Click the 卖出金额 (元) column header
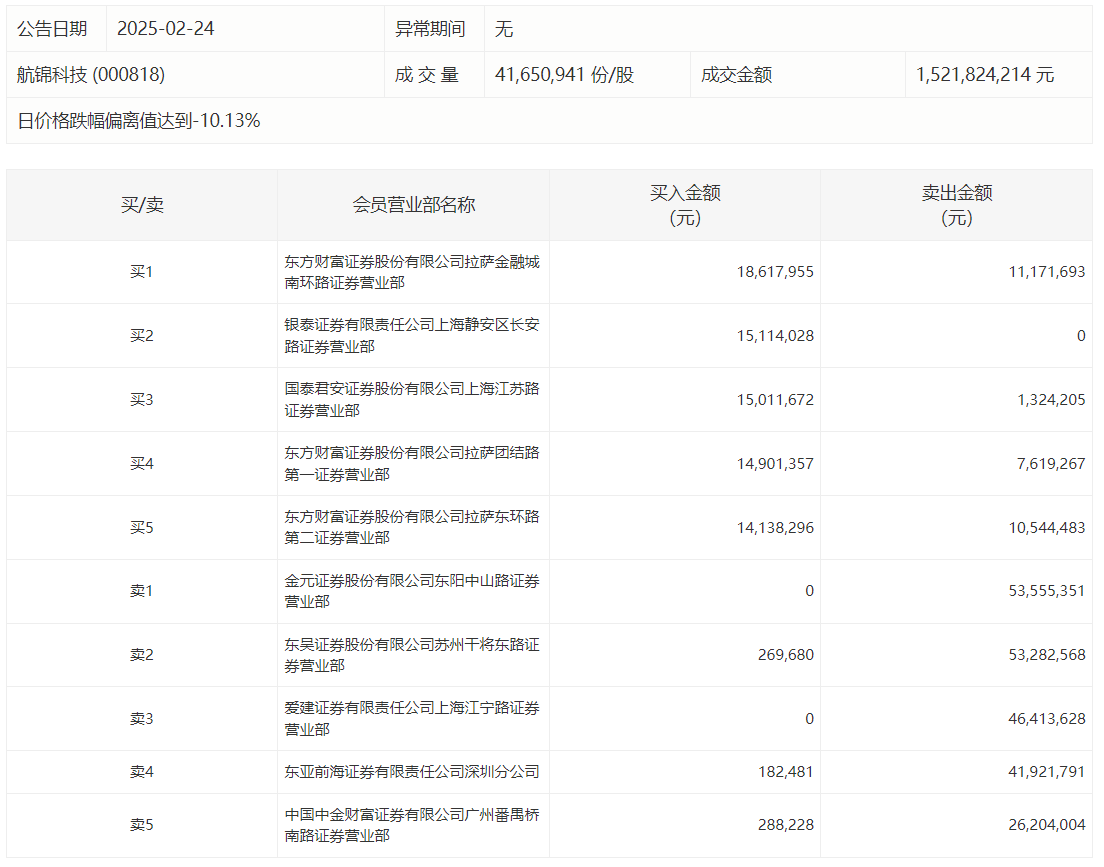The height and width of the screenshot is (867, 1104). tap(956, 205)
